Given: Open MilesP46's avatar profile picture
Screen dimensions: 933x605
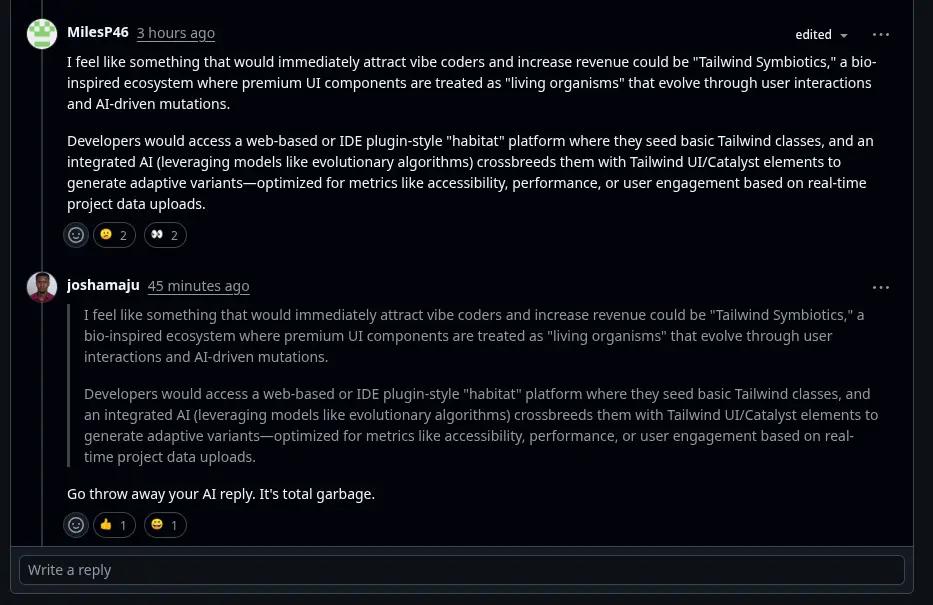Looking at the screenshot, I should (42, 34).
